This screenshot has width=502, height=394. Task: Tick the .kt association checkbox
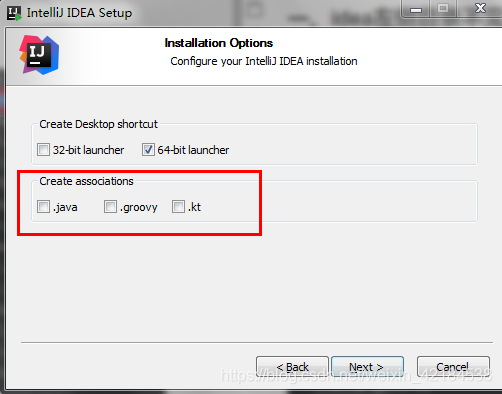click(178, 207)
